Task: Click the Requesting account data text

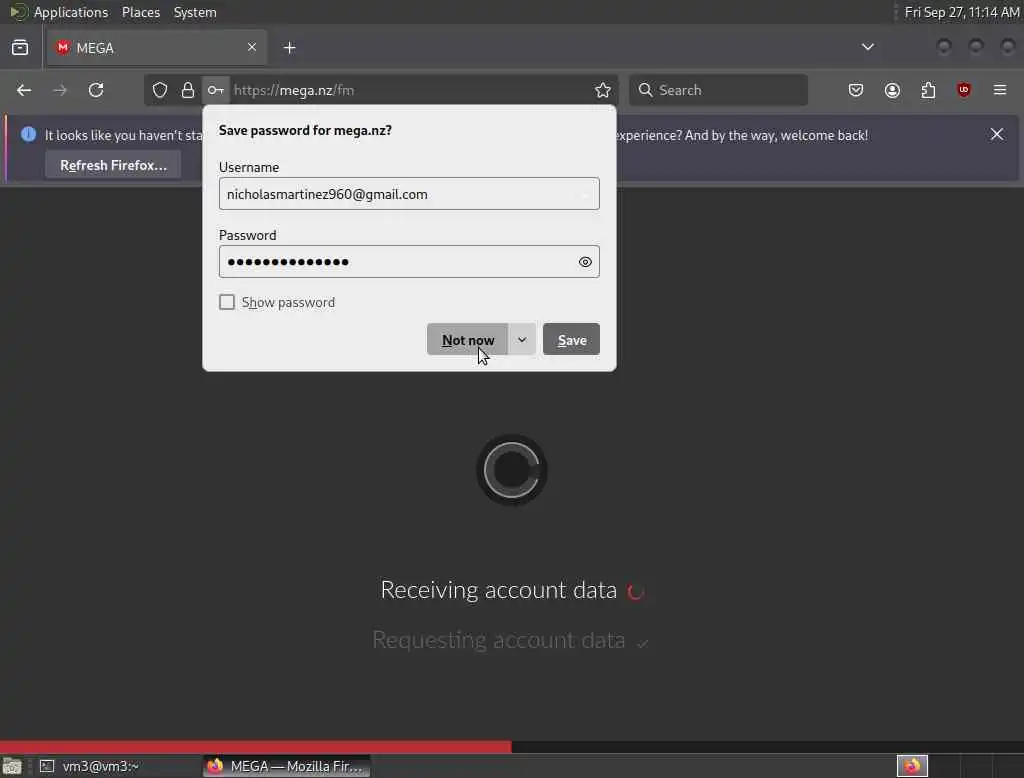Action: pyautogui.click(x=498, y=641)
